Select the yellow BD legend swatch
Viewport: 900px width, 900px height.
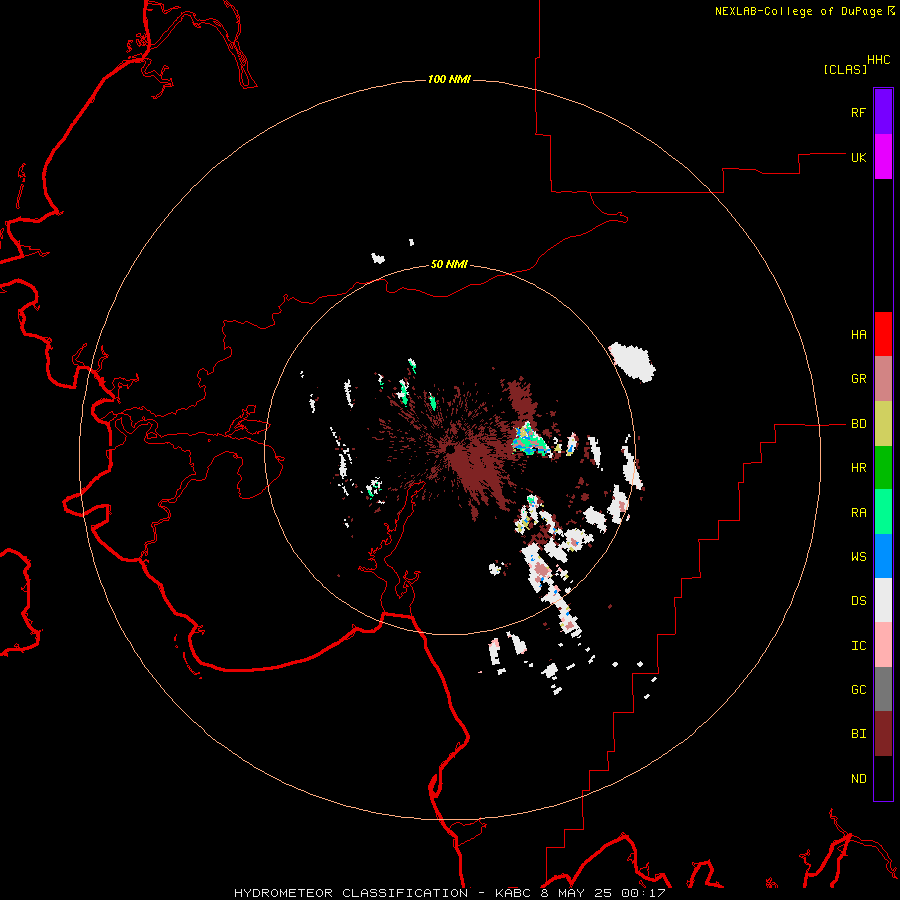pos(883,424)
